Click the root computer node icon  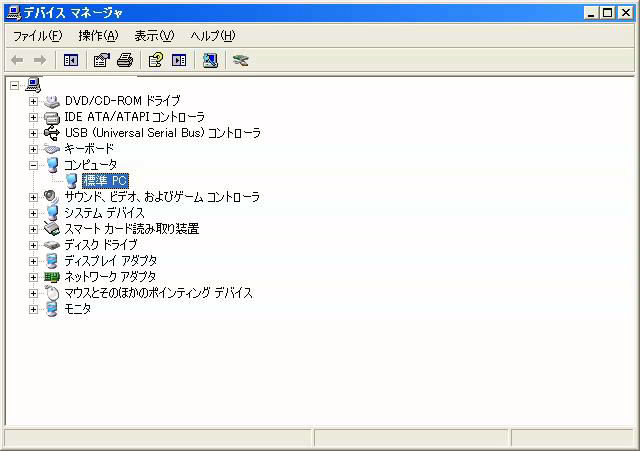[33, 85]
